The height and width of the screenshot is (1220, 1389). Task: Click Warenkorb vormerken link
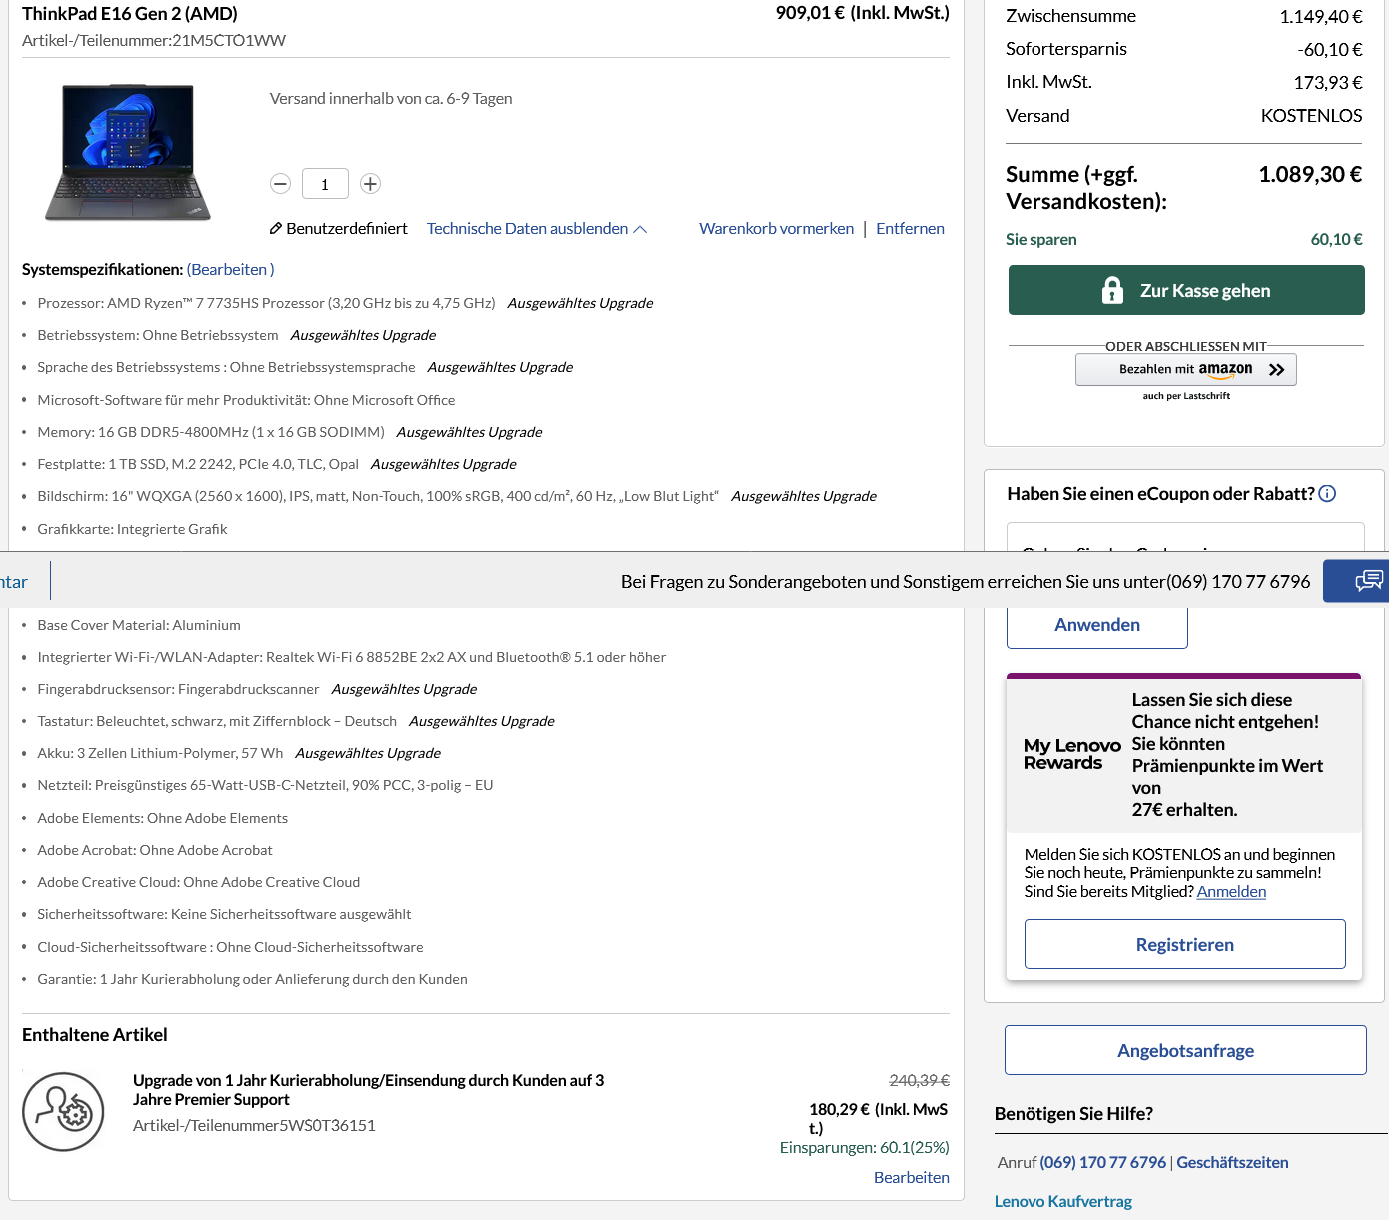(x=776, y=229)
